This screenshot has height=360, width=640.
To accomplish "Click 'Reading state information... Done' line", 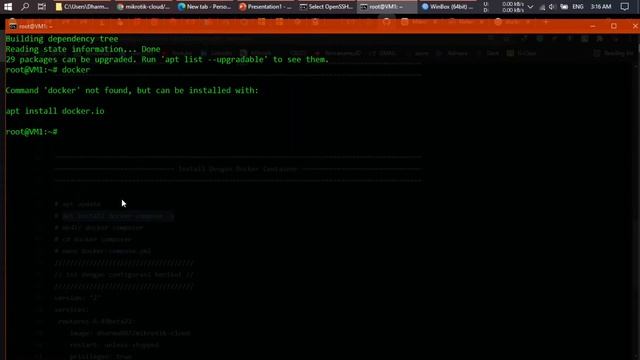I will click(x=83, y=49).
